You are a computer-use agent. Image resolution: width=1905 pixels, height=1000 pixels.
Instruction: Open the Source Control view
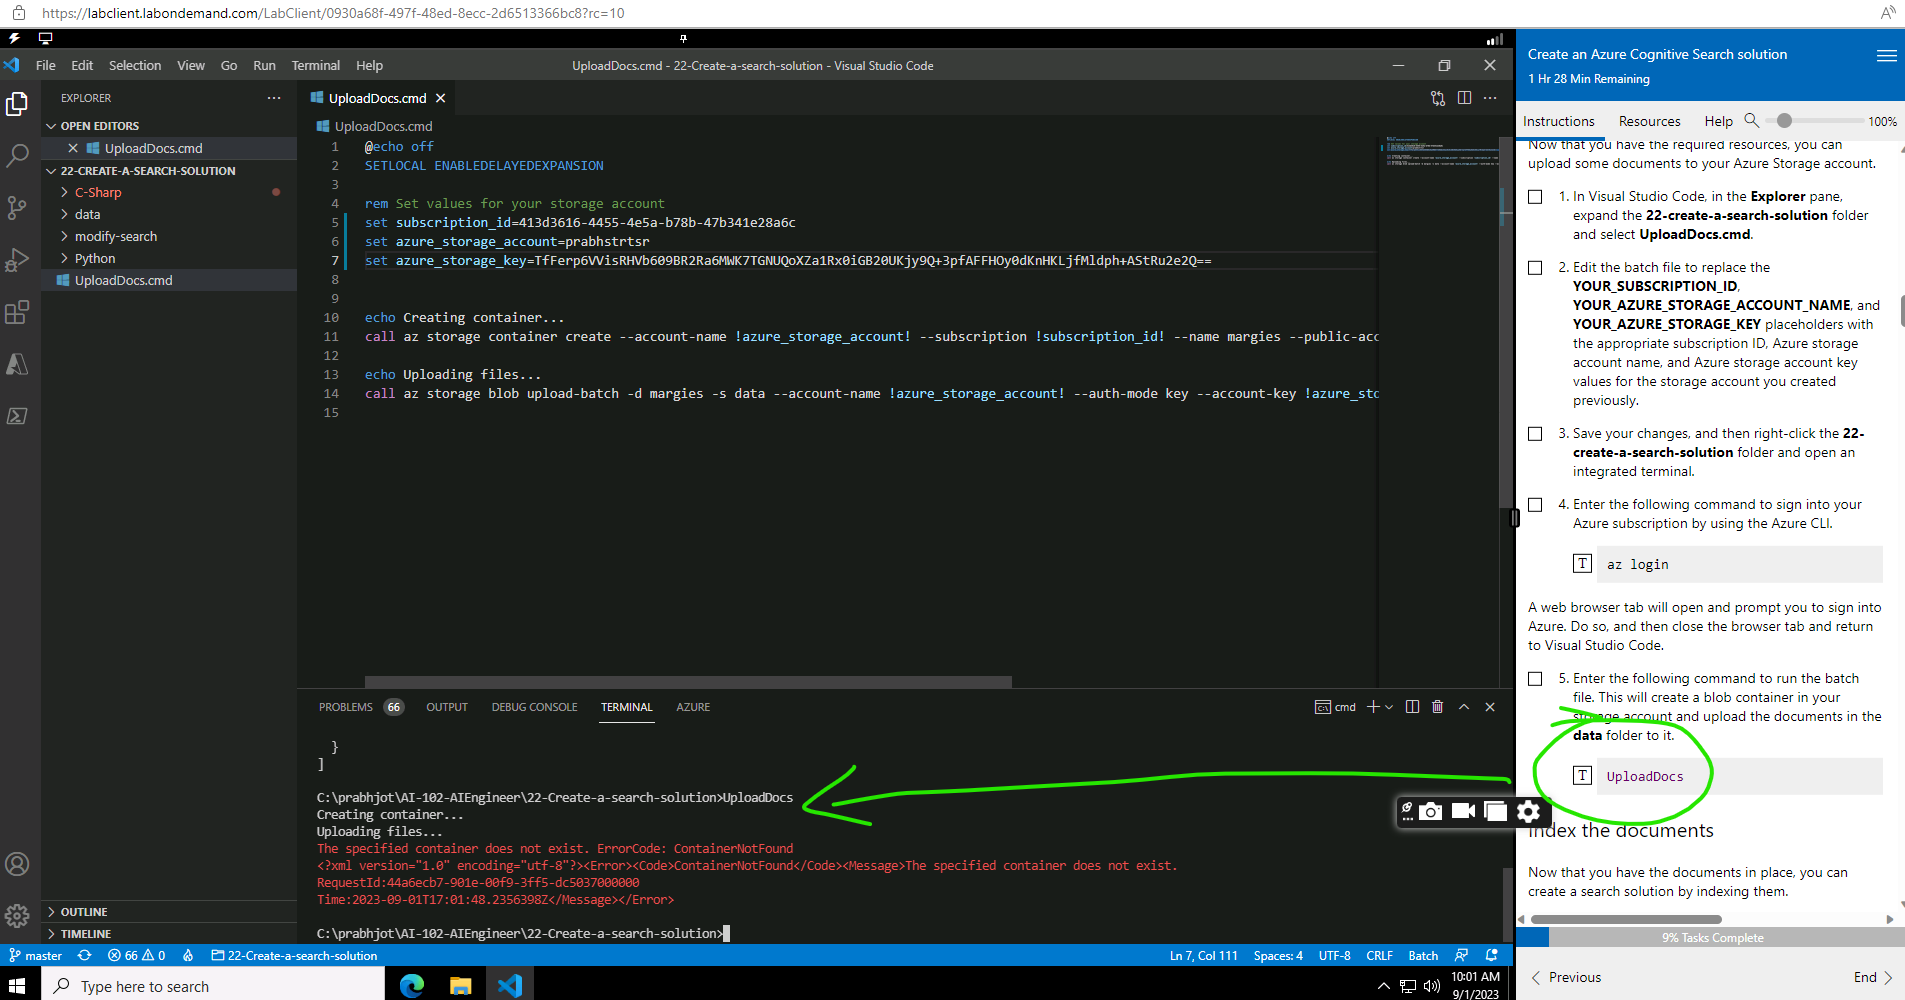[17, 208]
